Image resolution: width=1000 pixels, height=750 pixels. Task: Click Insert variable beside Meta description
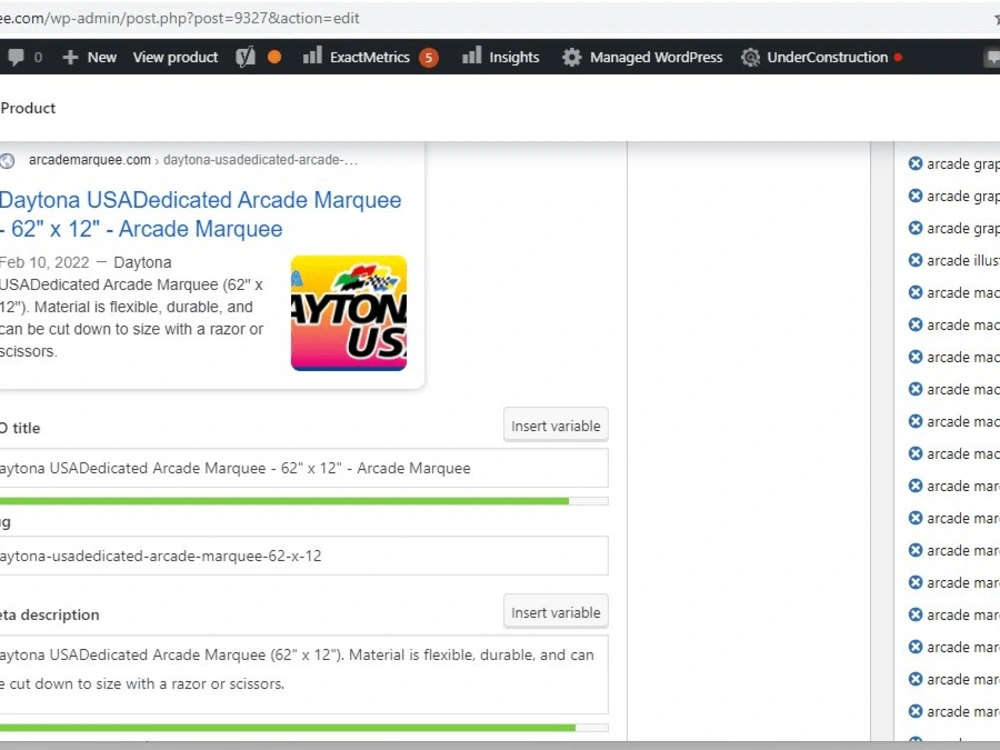555,612
